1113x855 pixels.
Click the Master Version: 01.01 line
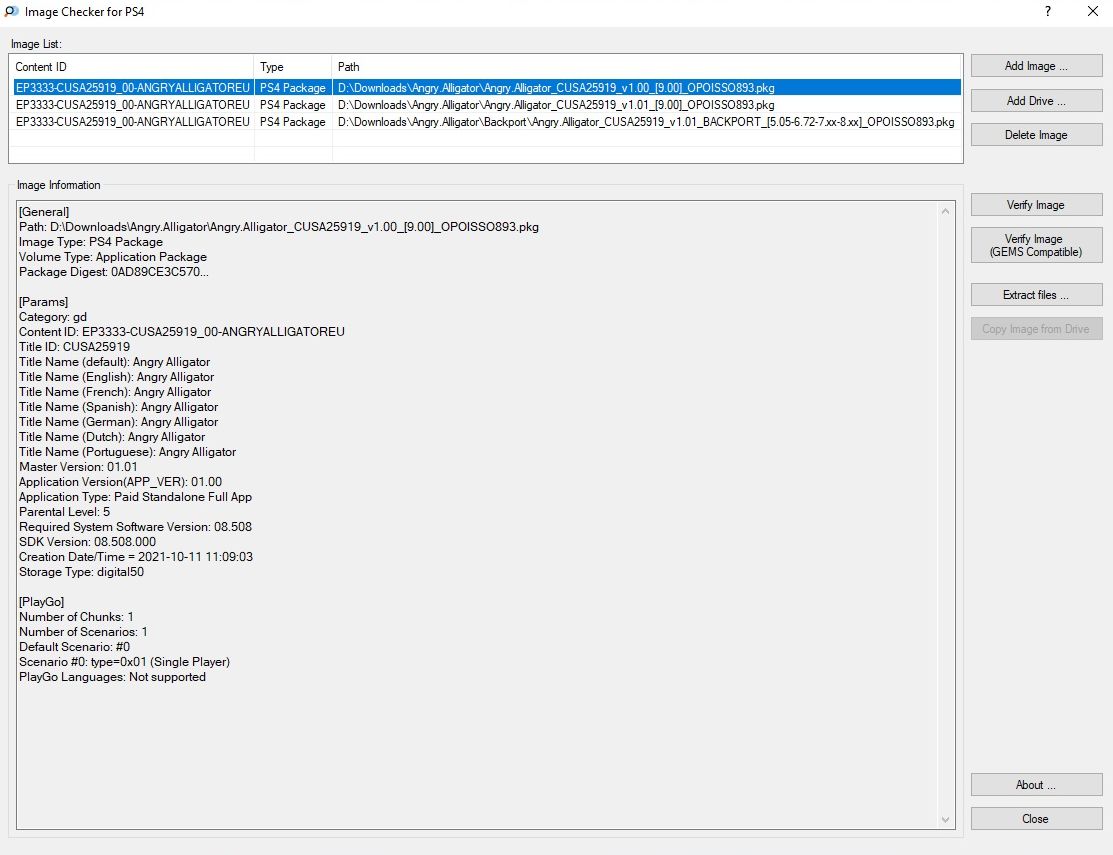[x=78, y=467]
